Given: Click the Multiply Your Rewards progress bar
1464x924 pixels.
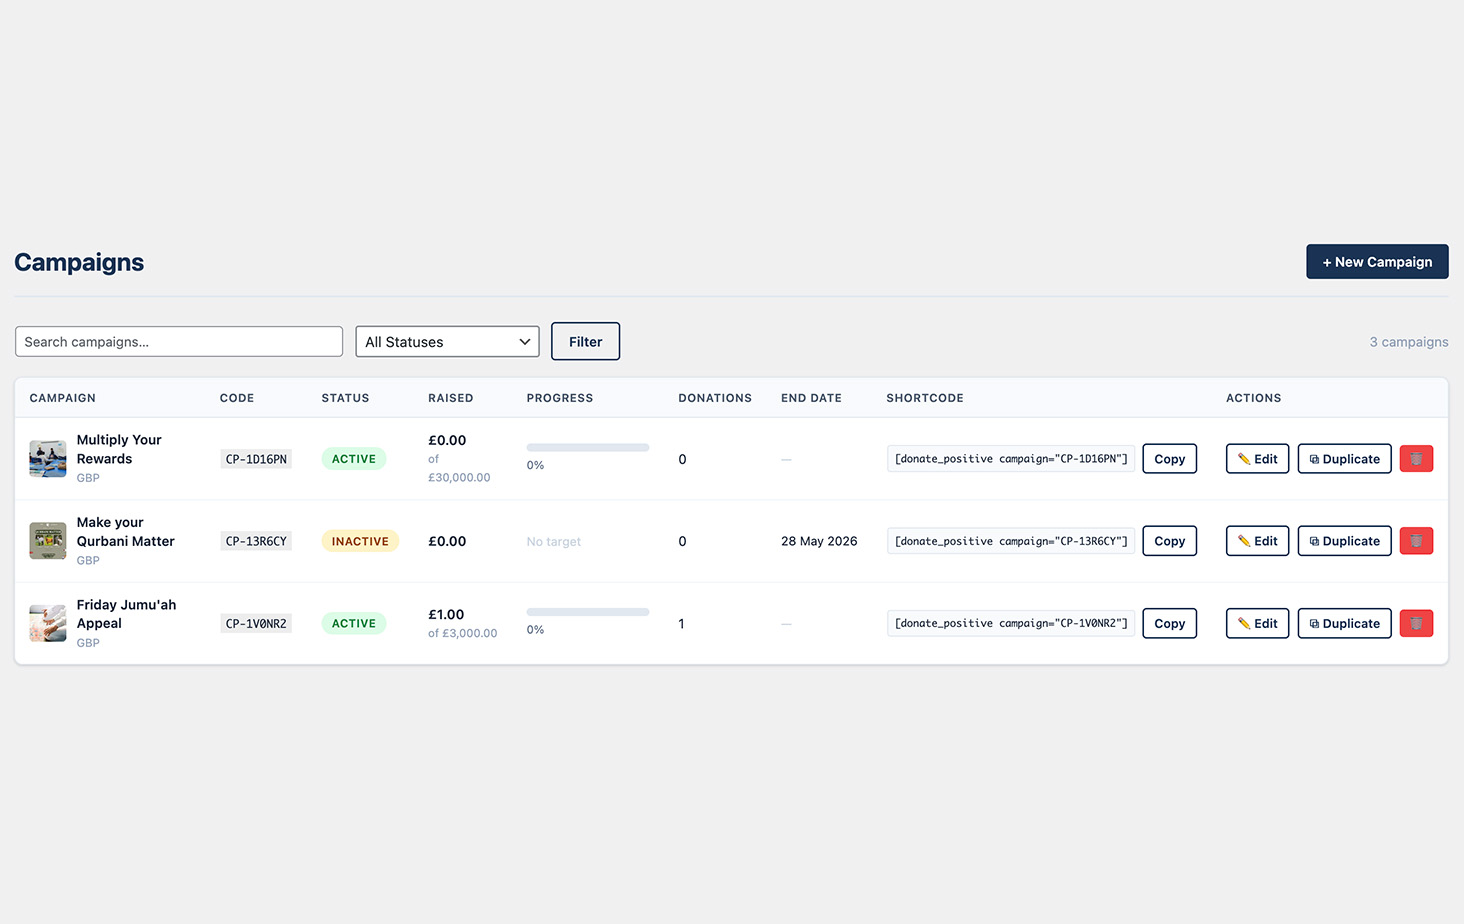Looking at the screenshot, I should click(x=588, y=447).
